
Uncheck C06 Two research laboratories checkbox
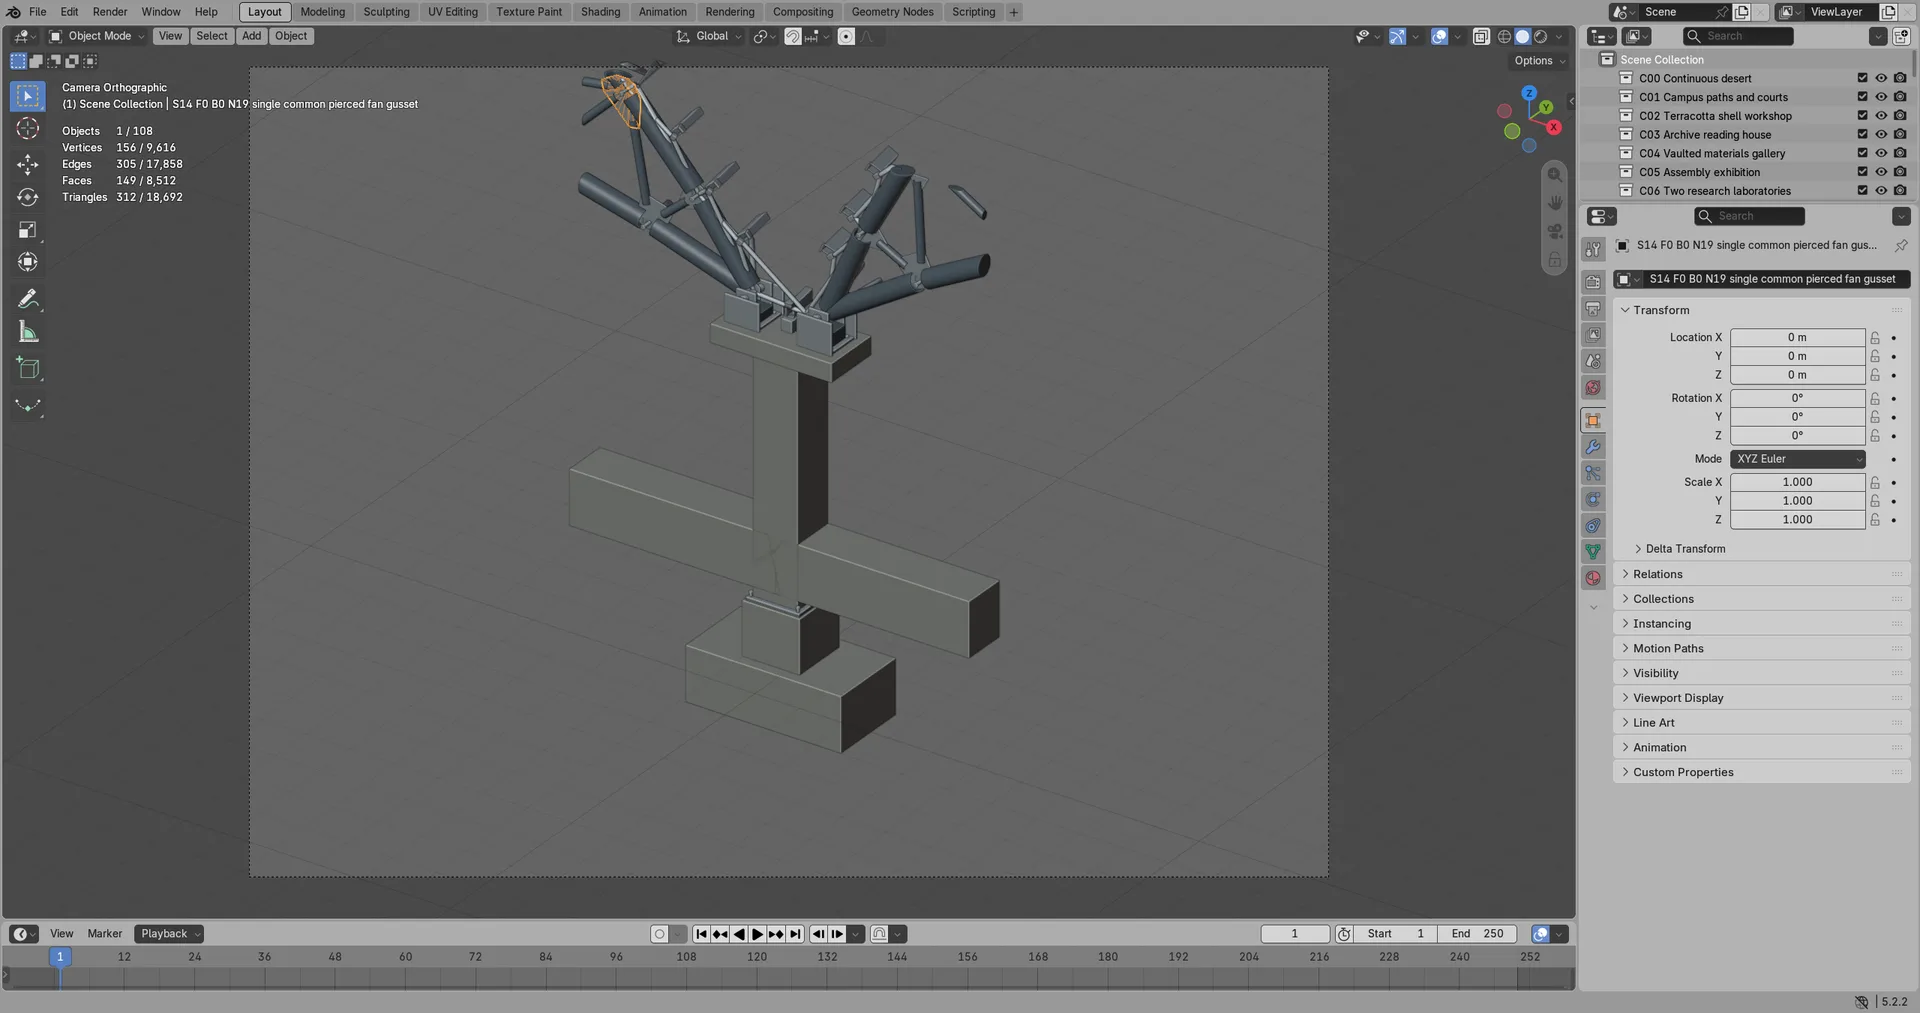coord(1862,191)
